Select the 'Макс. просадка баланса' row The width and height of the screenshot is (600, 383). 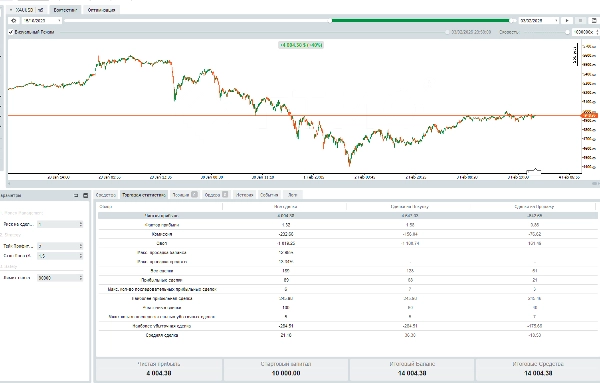pos(347,253)
